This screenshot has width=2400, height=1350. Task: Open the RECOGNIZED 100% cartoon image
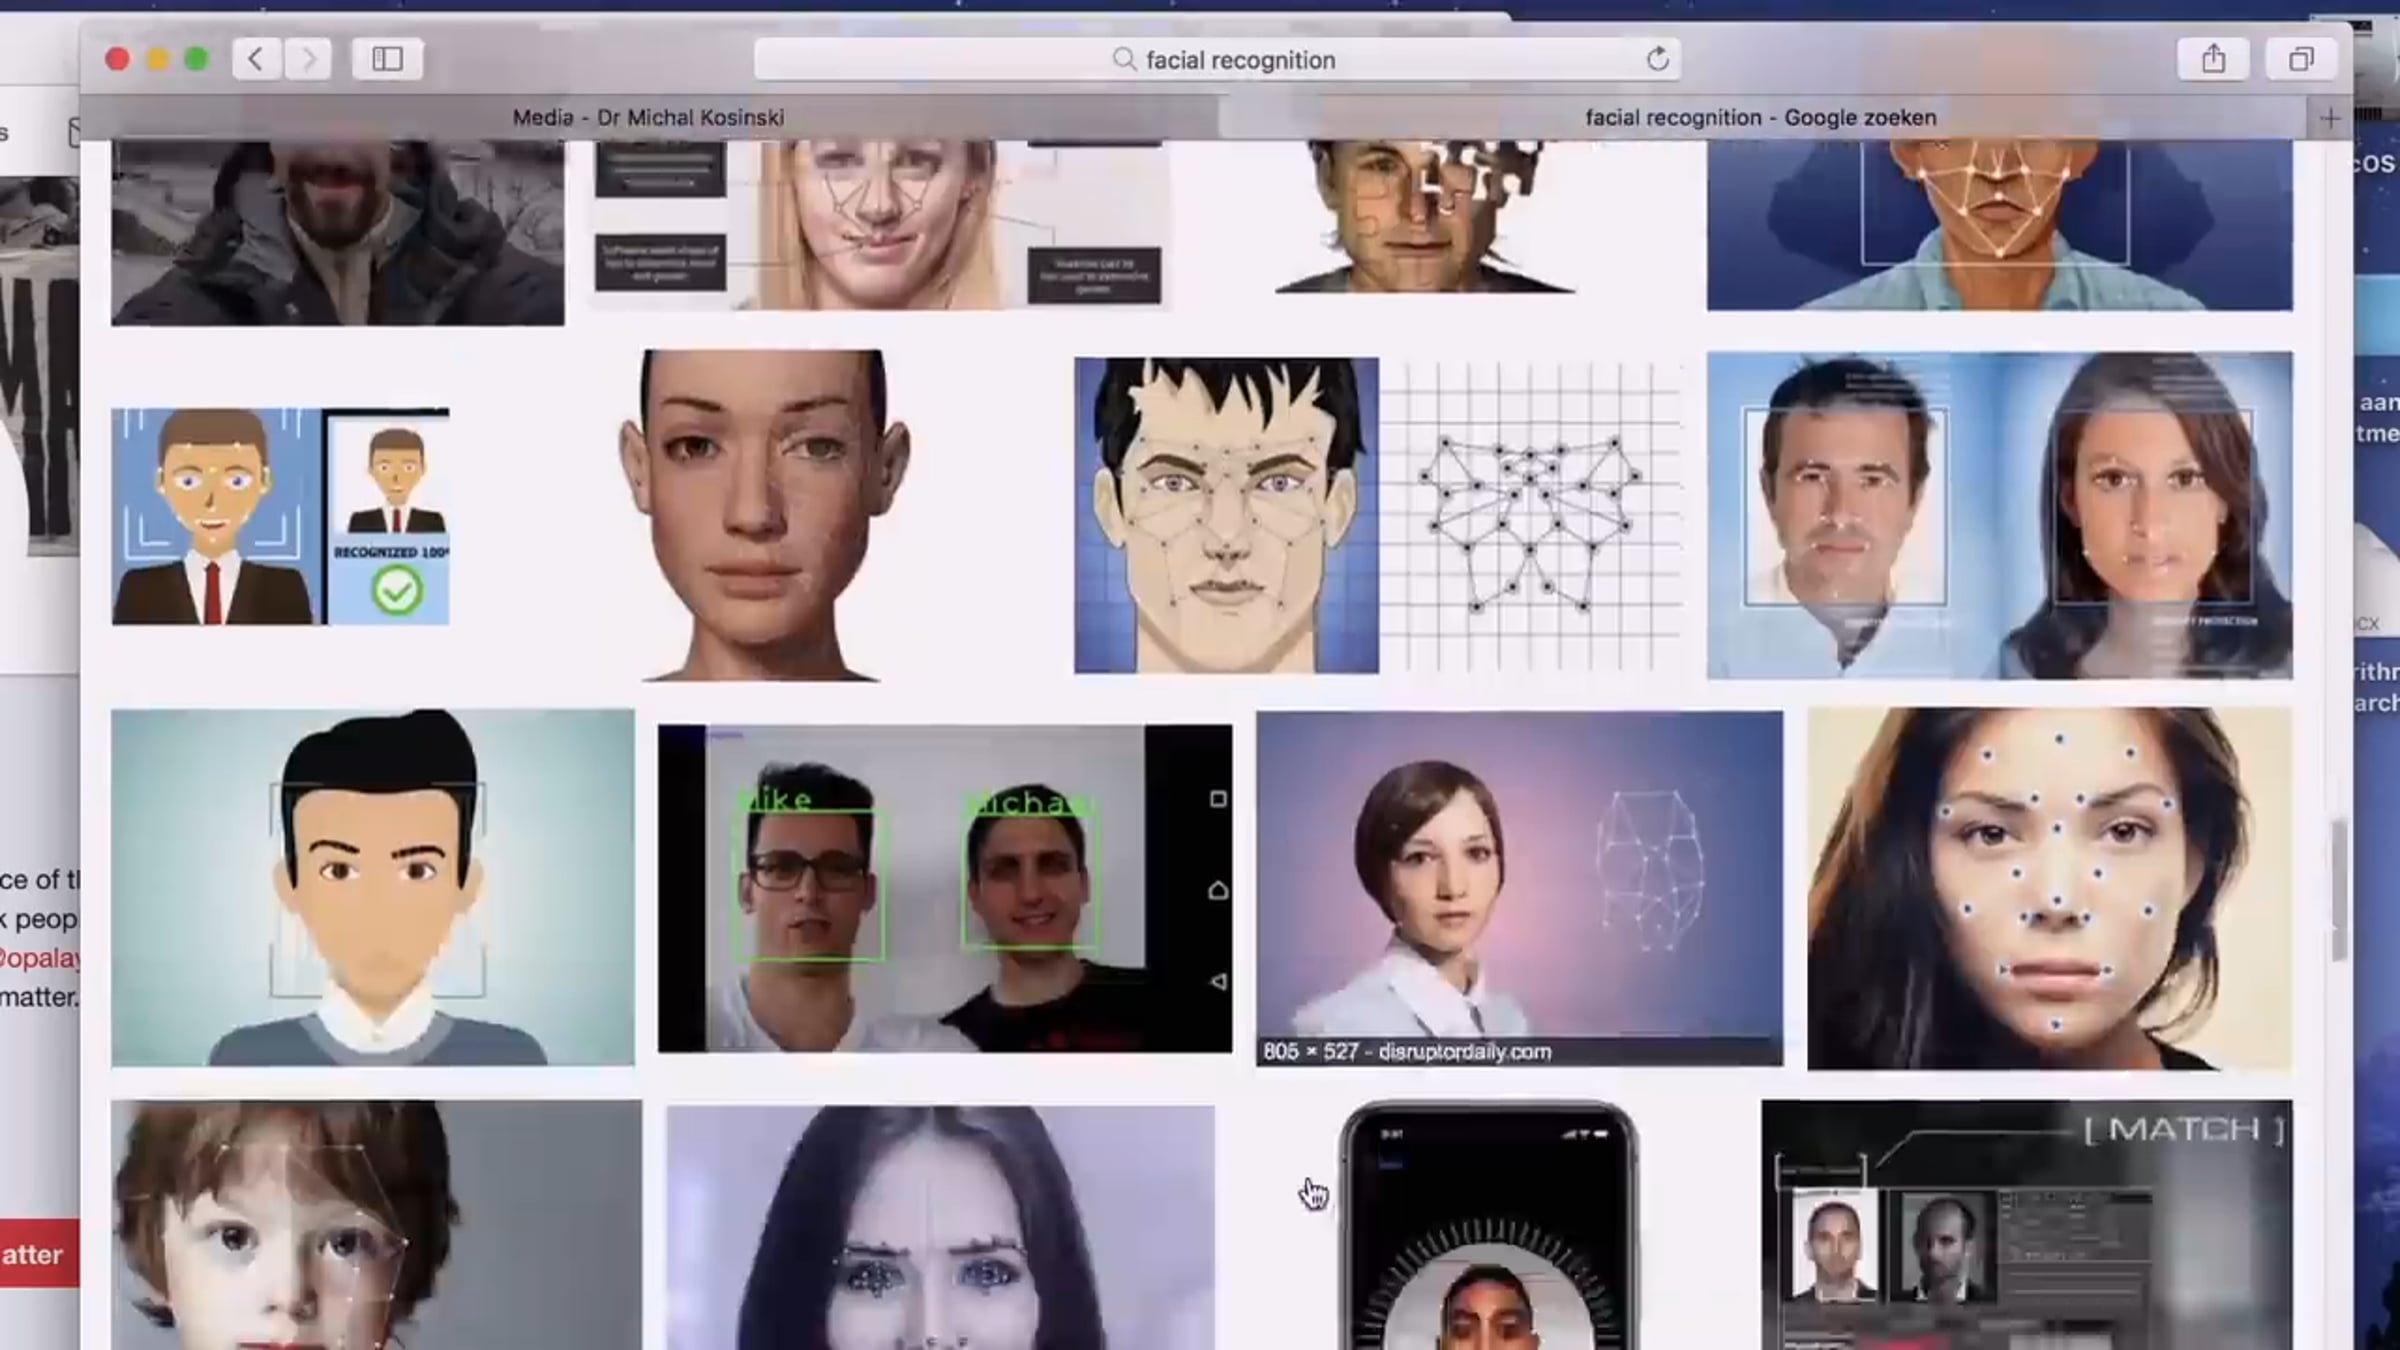point(280,516)
